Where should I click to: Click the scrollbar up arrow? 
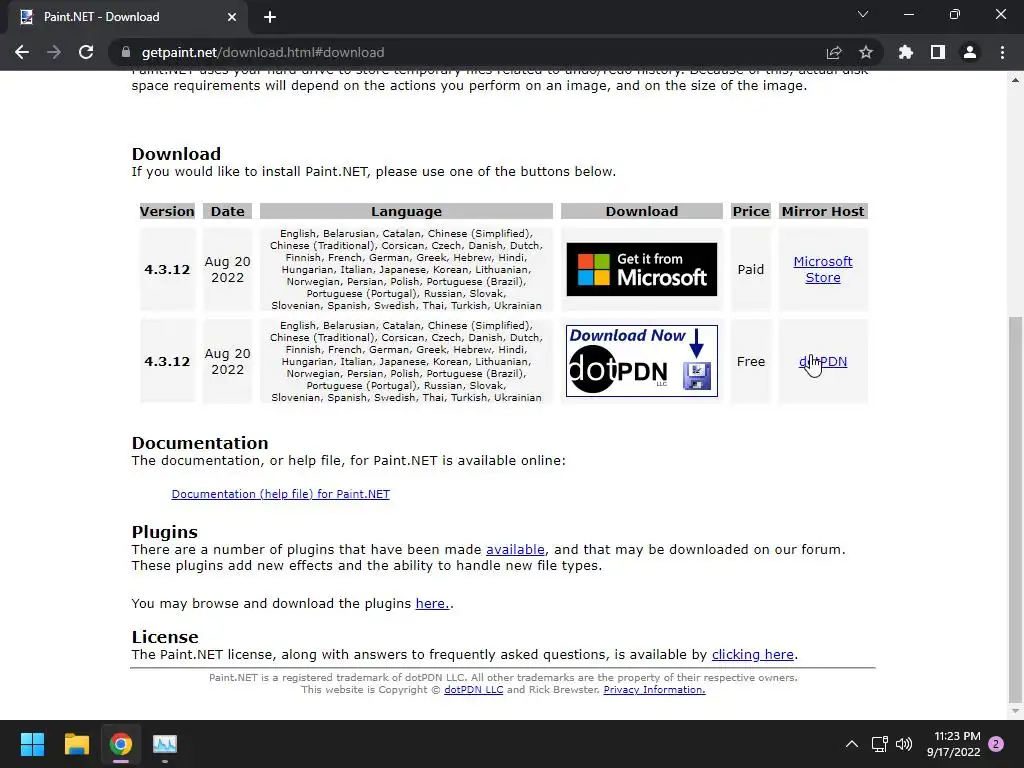(1015, 80)
